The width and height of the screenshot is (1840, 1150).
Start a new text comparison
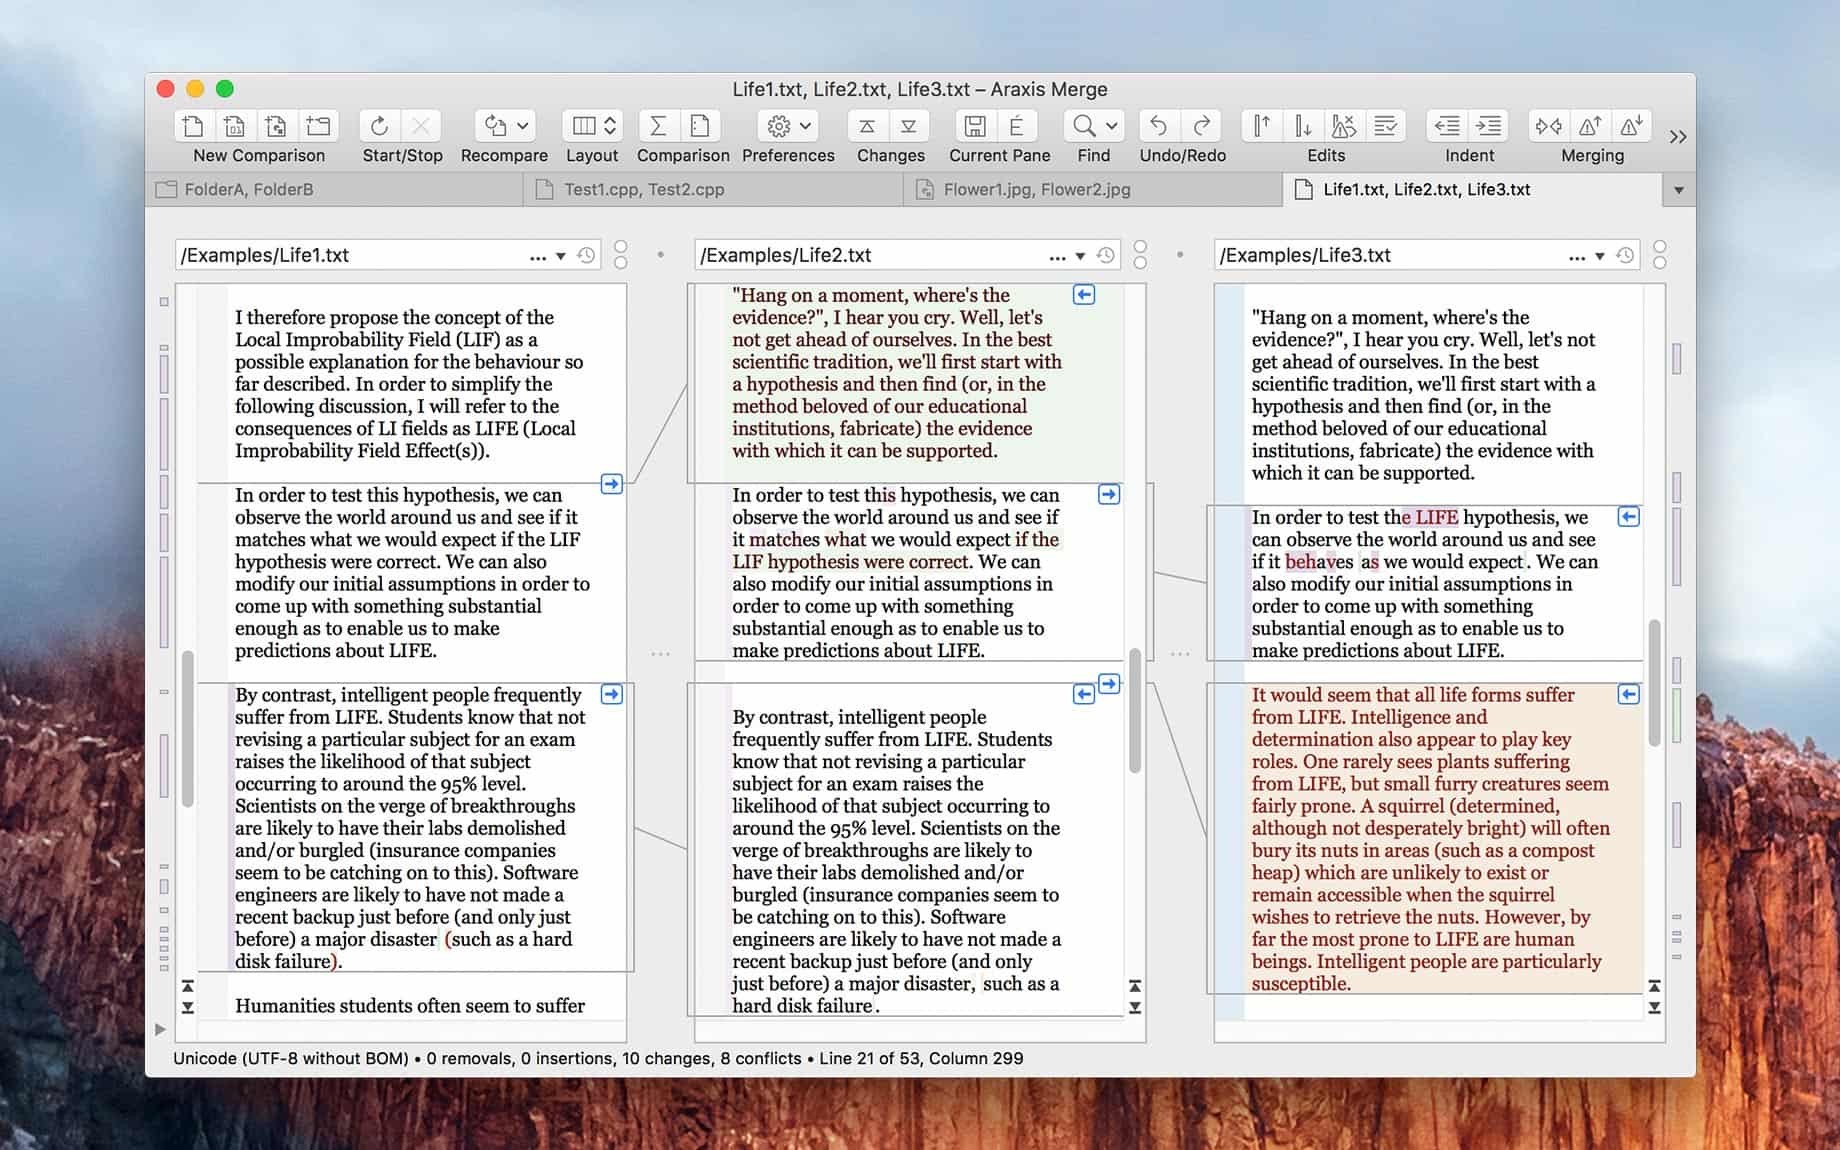192,125
